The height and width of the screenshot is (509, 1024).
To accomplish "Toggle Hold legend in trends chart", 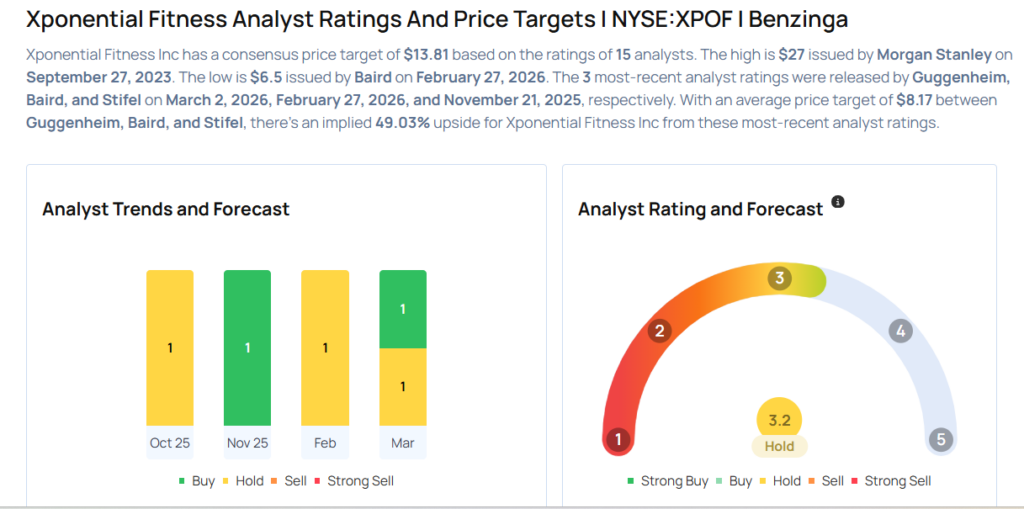I will pyautogui.click(x=243, y=481).
